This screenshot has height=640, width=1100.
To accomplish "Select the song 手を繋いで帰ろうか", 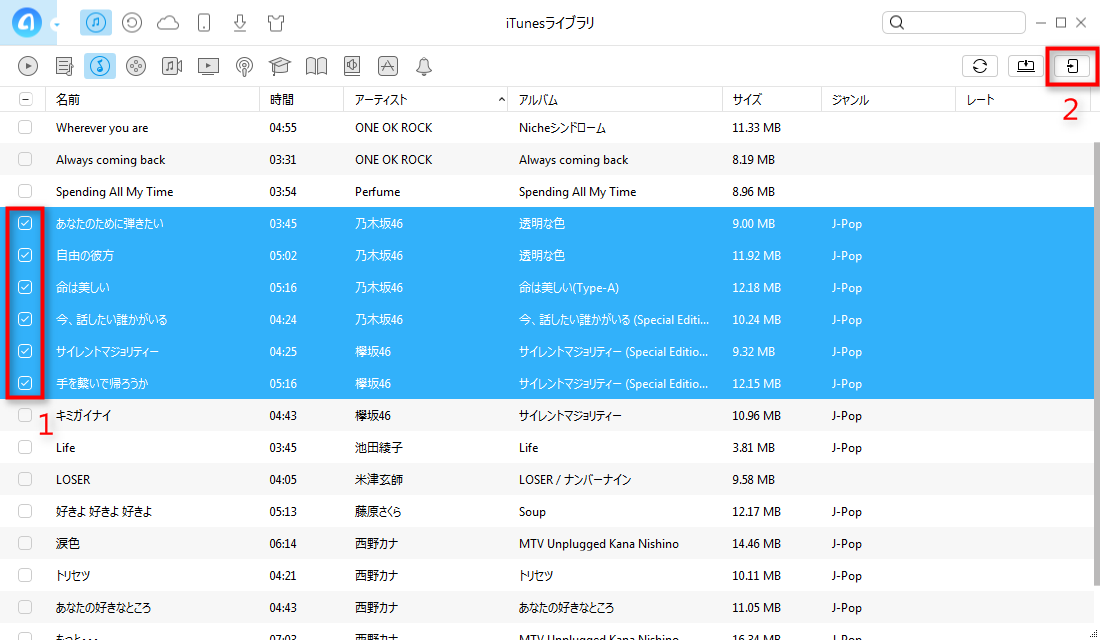I will click(102, 383).
